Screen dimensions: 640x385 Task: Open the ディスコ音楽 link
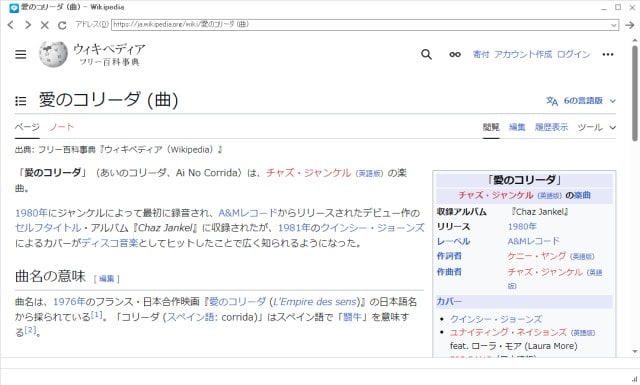(110, 243)
